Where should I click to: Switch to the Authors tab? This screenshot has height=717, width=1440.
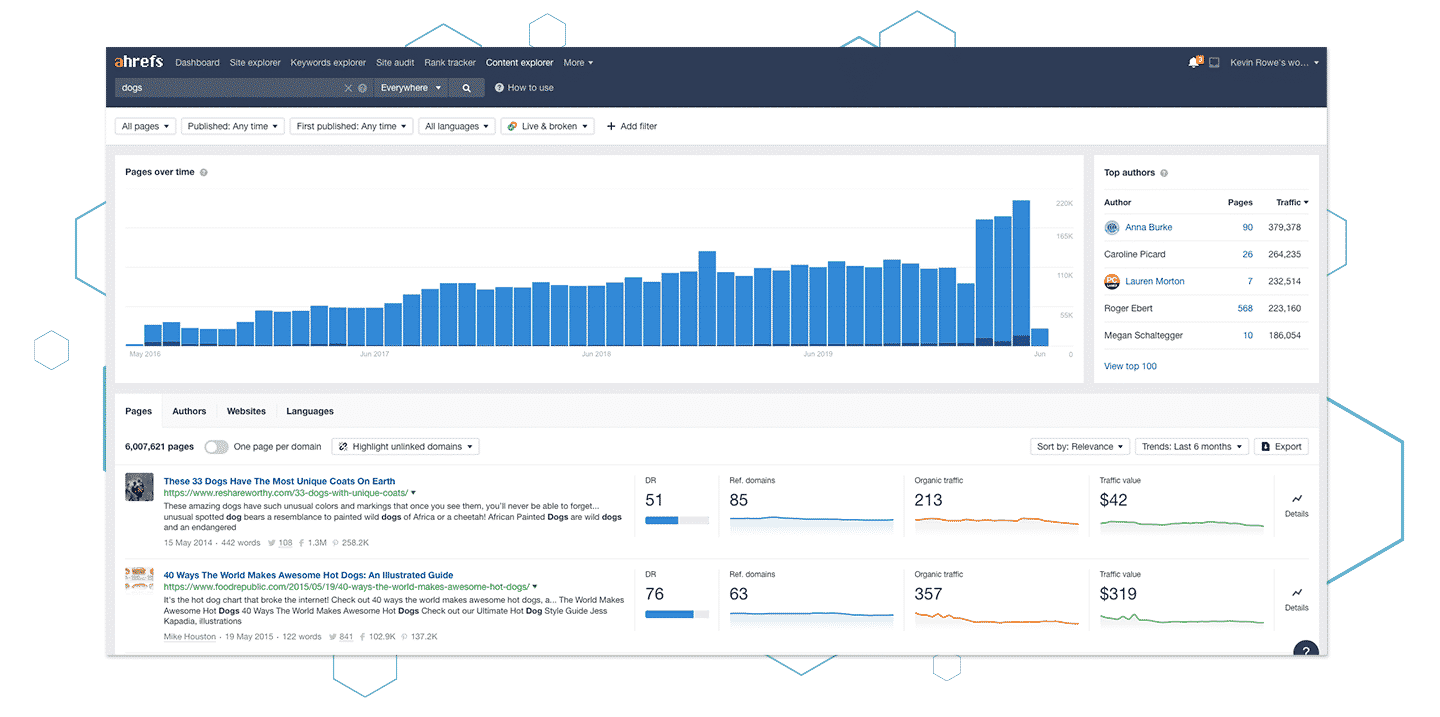pyautogui.click(x=189, y=411)
